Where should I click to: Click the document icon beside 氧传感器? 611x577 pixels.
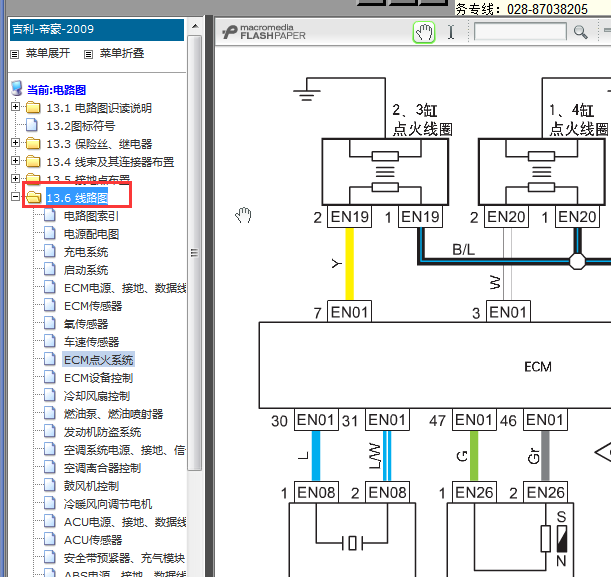50,323
